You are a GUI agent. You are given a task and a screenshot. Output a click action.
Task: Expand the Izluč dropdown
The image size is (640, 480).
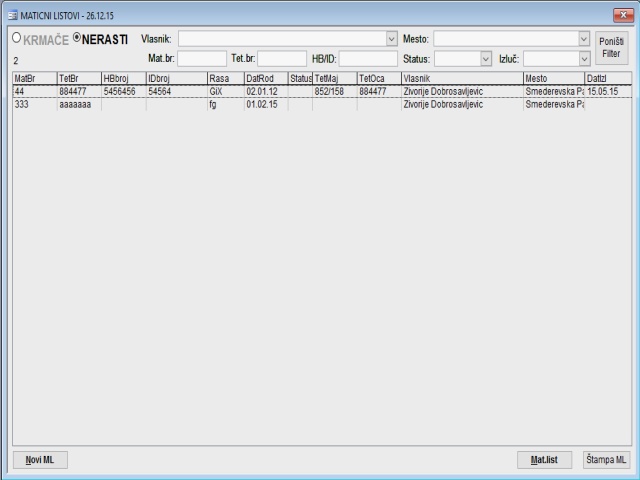click(x=584, y=59)
